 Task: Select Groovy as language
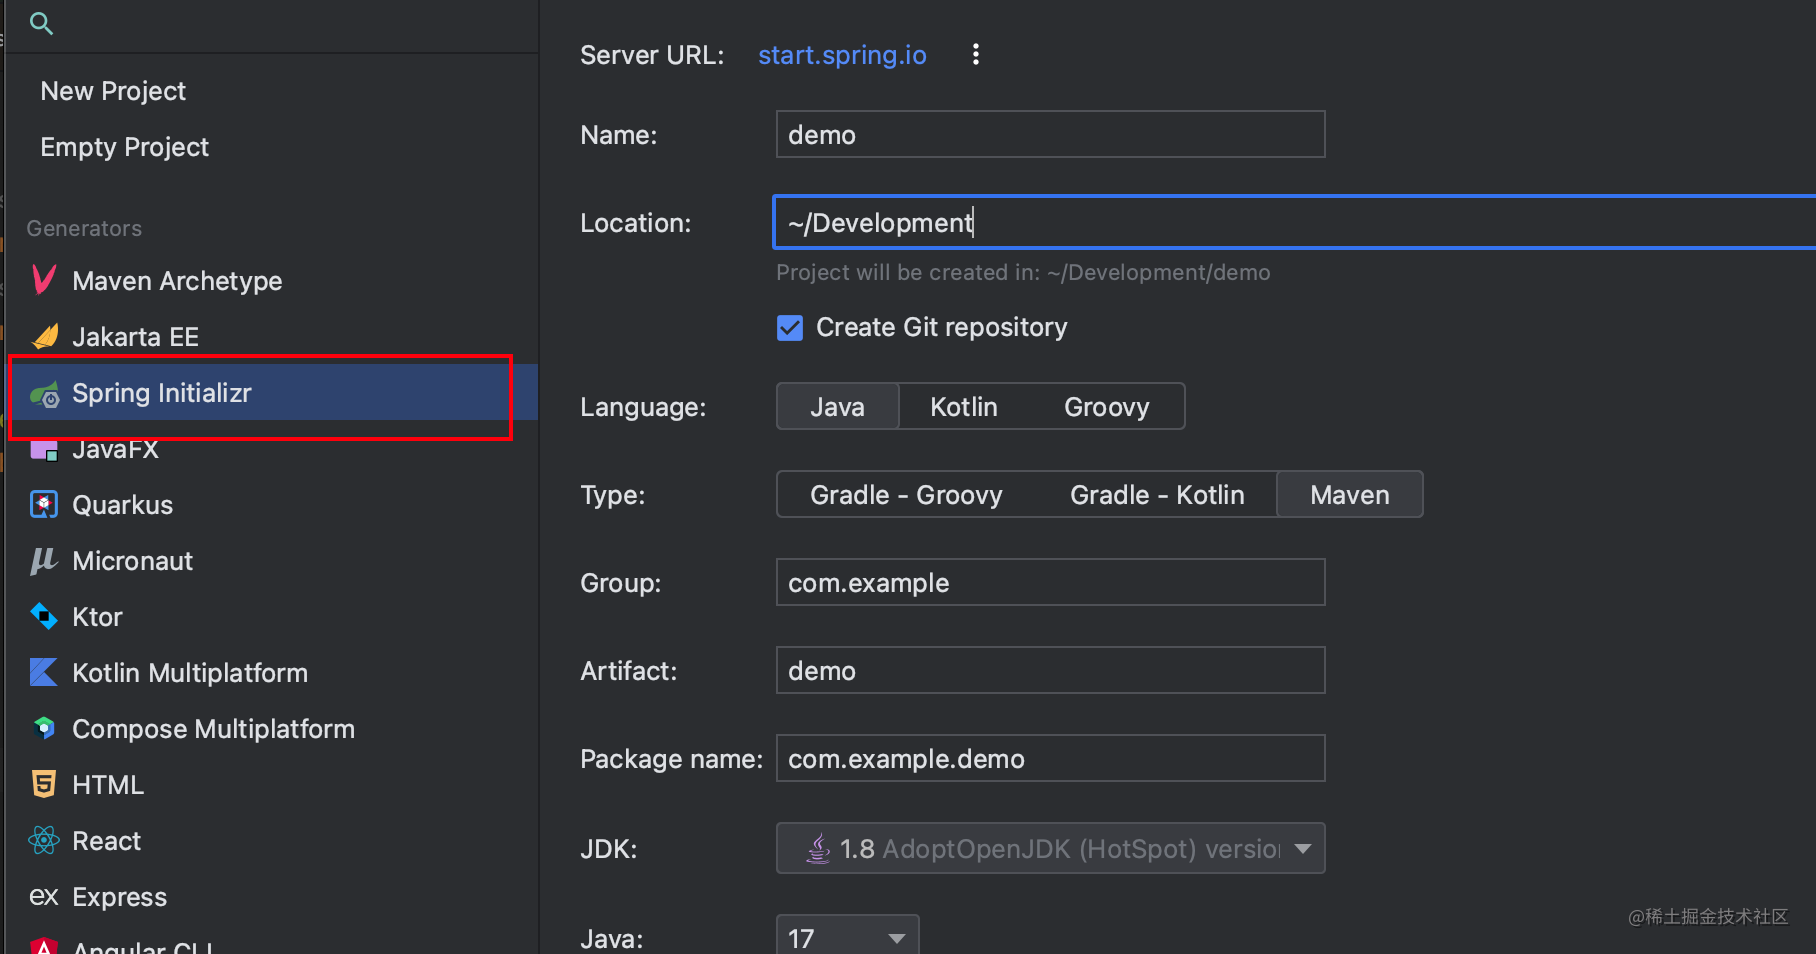tap(1107, 406)
